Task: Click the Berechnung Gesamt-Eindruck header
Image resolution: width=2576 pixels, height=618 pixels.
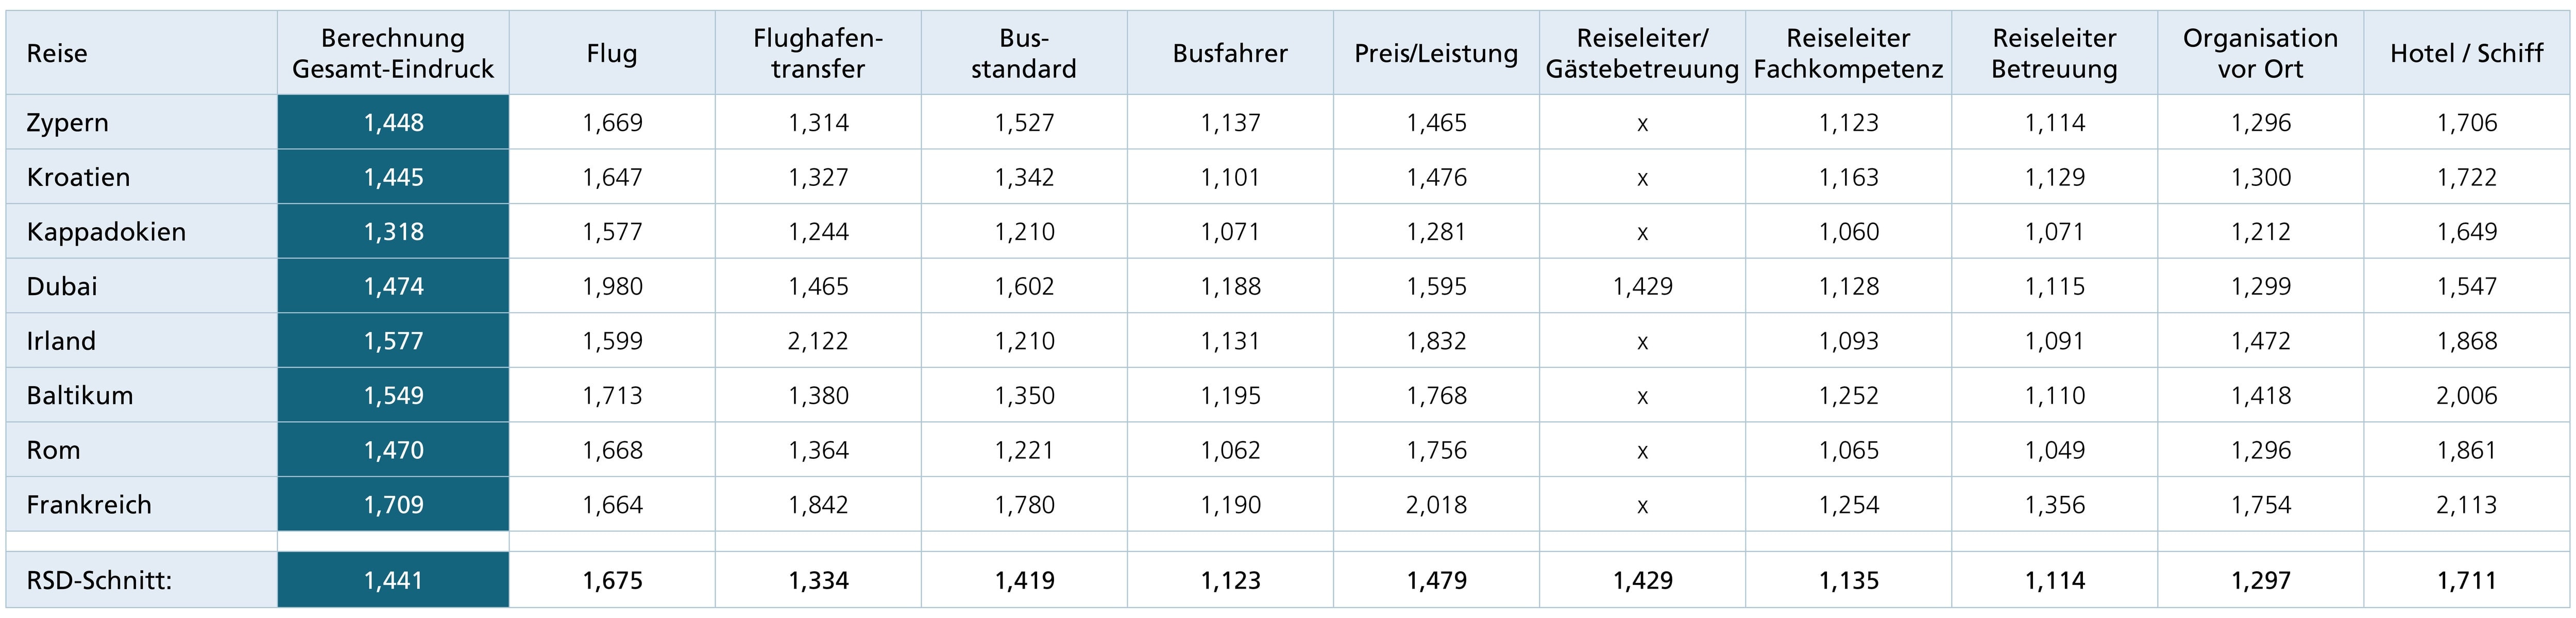Action: pos(393,53)
